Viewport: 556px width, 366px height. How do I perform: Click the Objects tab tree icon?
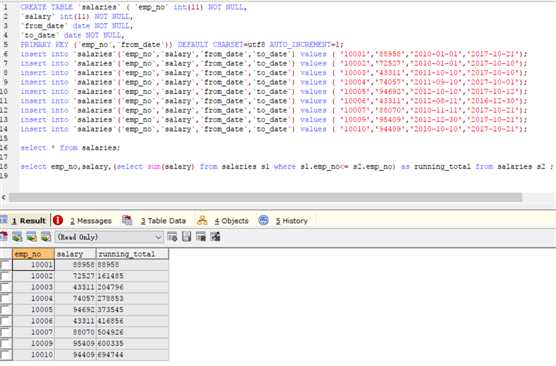202,220
